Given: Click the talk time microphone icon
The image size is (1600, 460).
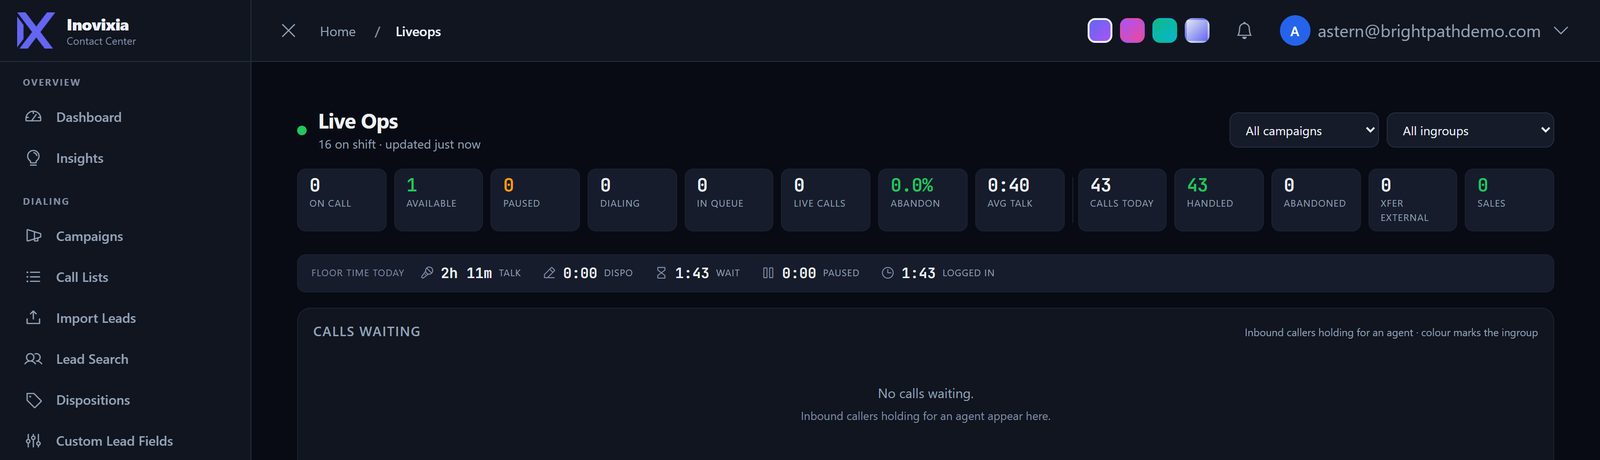Looking at the screenshot, I should pyautogui.click(x=427, y=273).
